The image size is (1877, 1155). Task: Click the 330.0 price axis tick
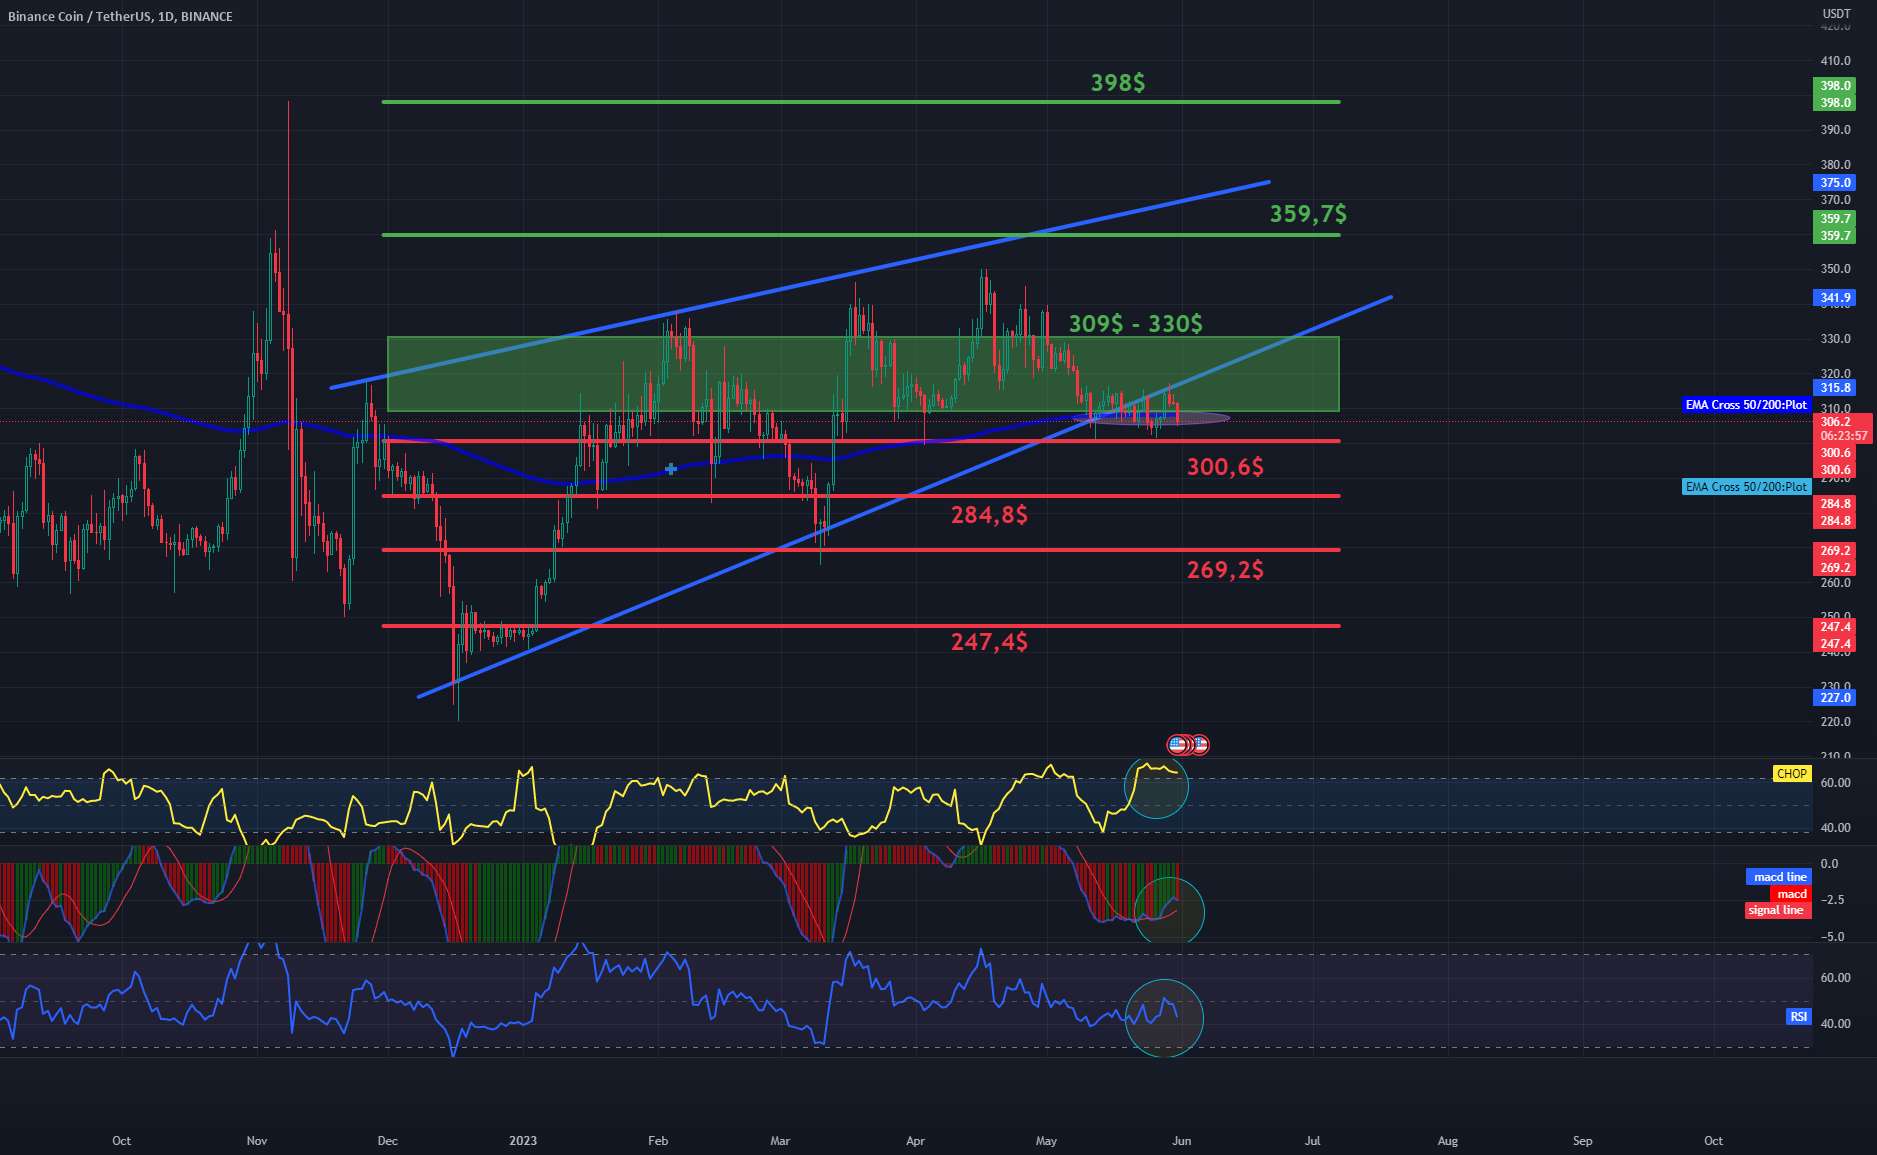click(x=1835, y=339)
